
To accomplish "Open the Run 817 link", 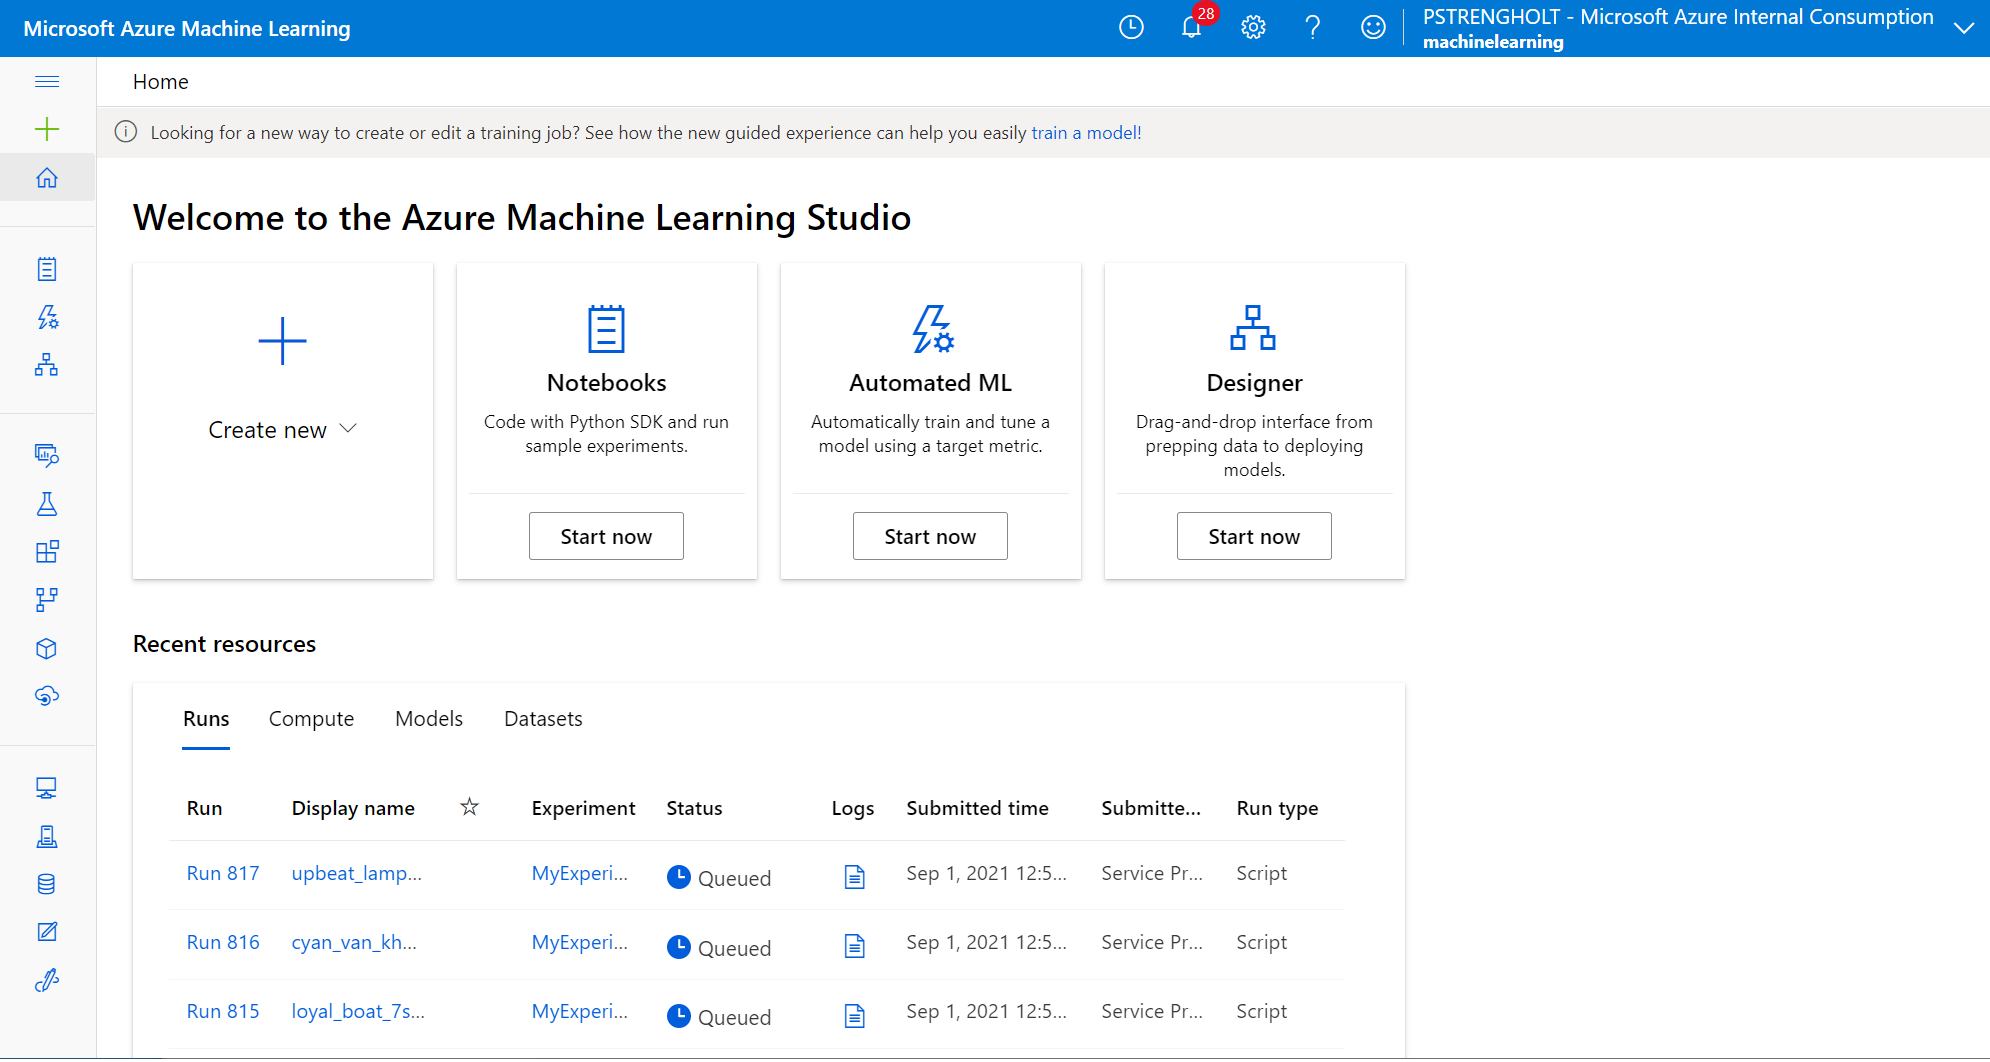I will pyautogui.click(x=223, y=874).
